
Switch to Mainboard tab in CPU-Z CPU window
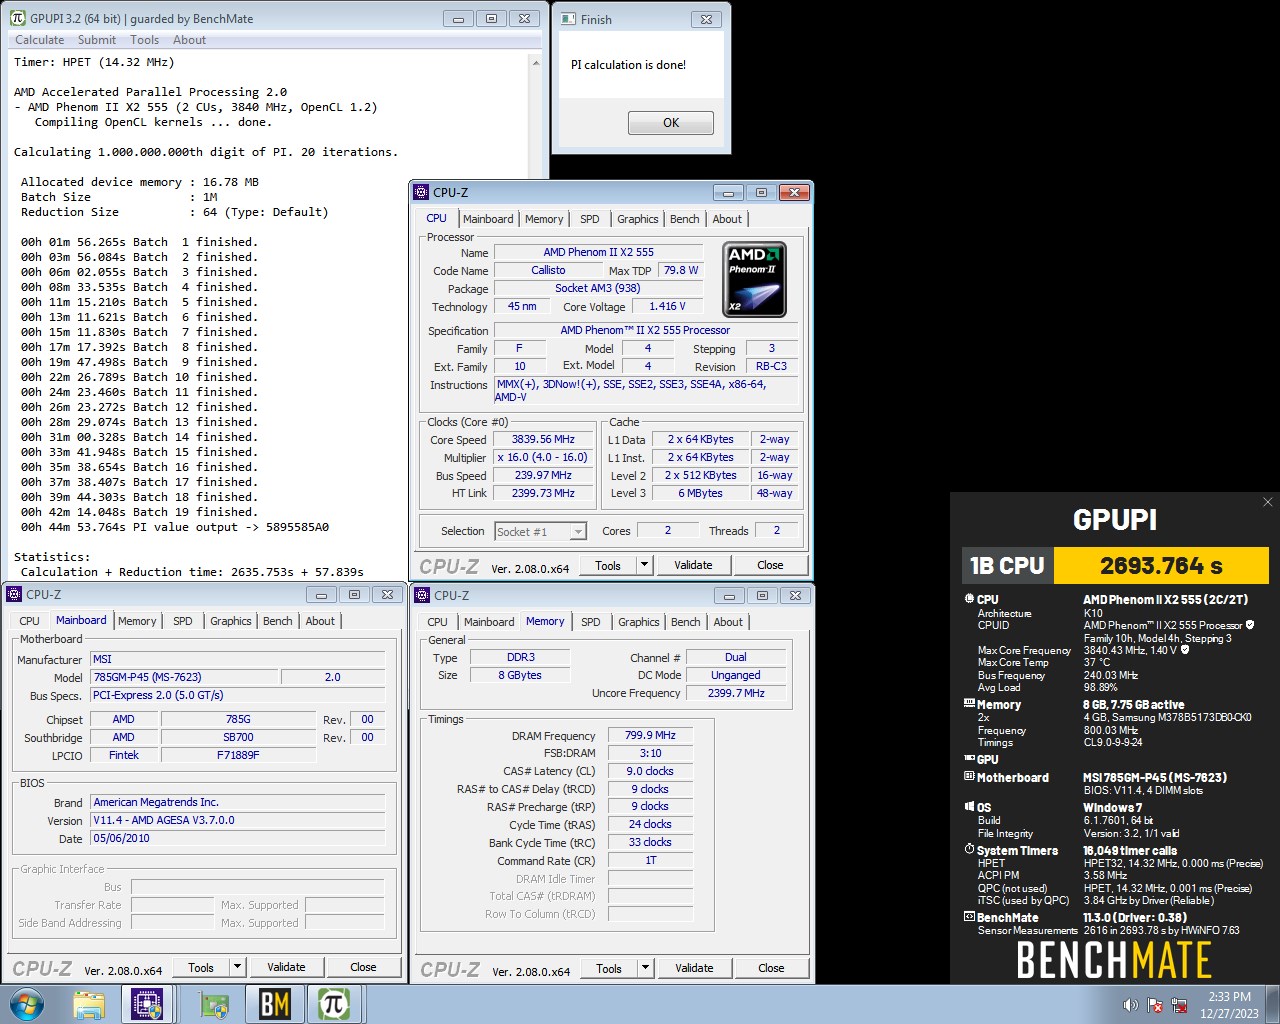488,219
